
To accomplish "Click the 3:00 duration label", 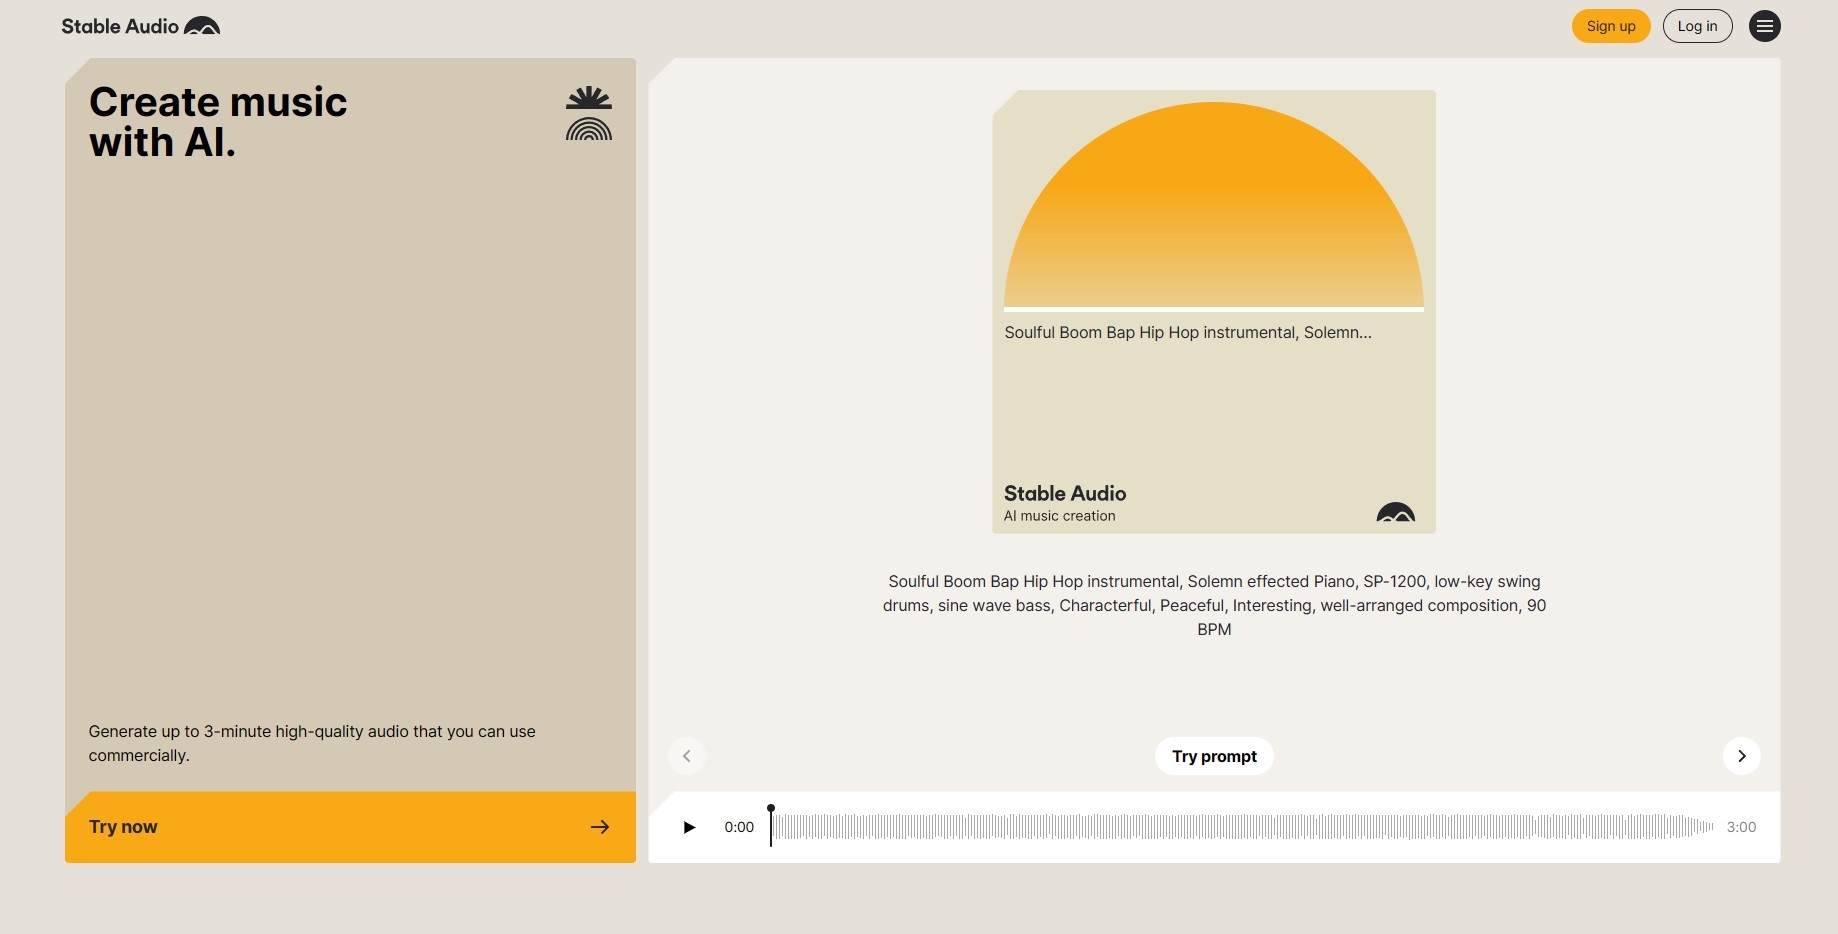I will click(x=1741, y=827).
